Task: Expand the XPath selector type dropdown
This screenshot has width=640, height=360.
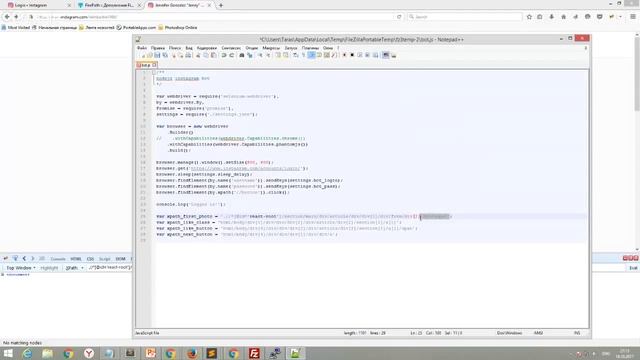Action: click(x=74, y=268)
